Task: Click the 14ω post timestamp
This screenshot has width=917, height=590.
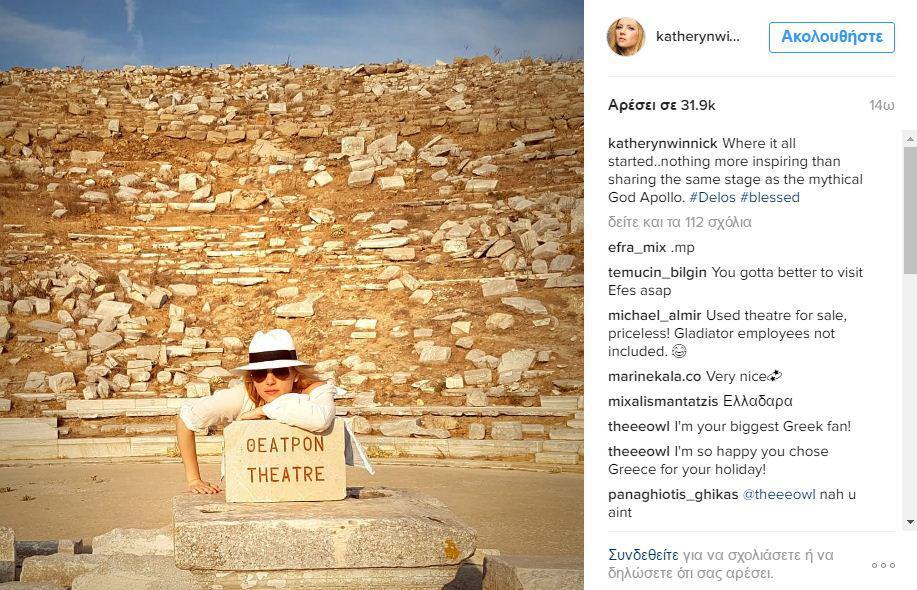Action: 882,106
